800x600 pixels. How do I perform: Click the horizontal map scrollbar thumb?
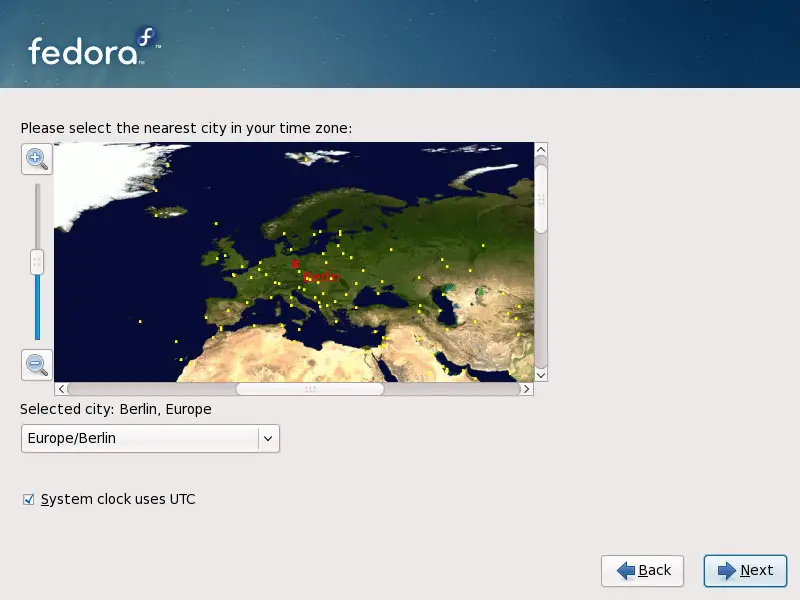coord(310,389)
